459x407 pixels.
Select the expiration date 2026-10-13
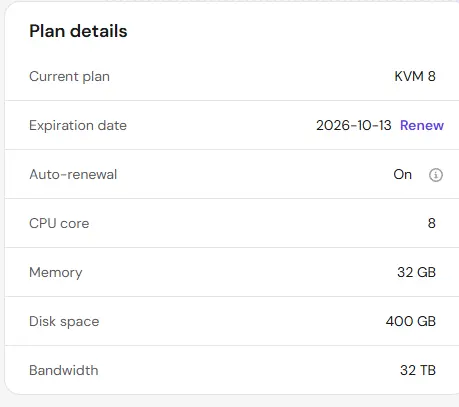pos(354,125)
